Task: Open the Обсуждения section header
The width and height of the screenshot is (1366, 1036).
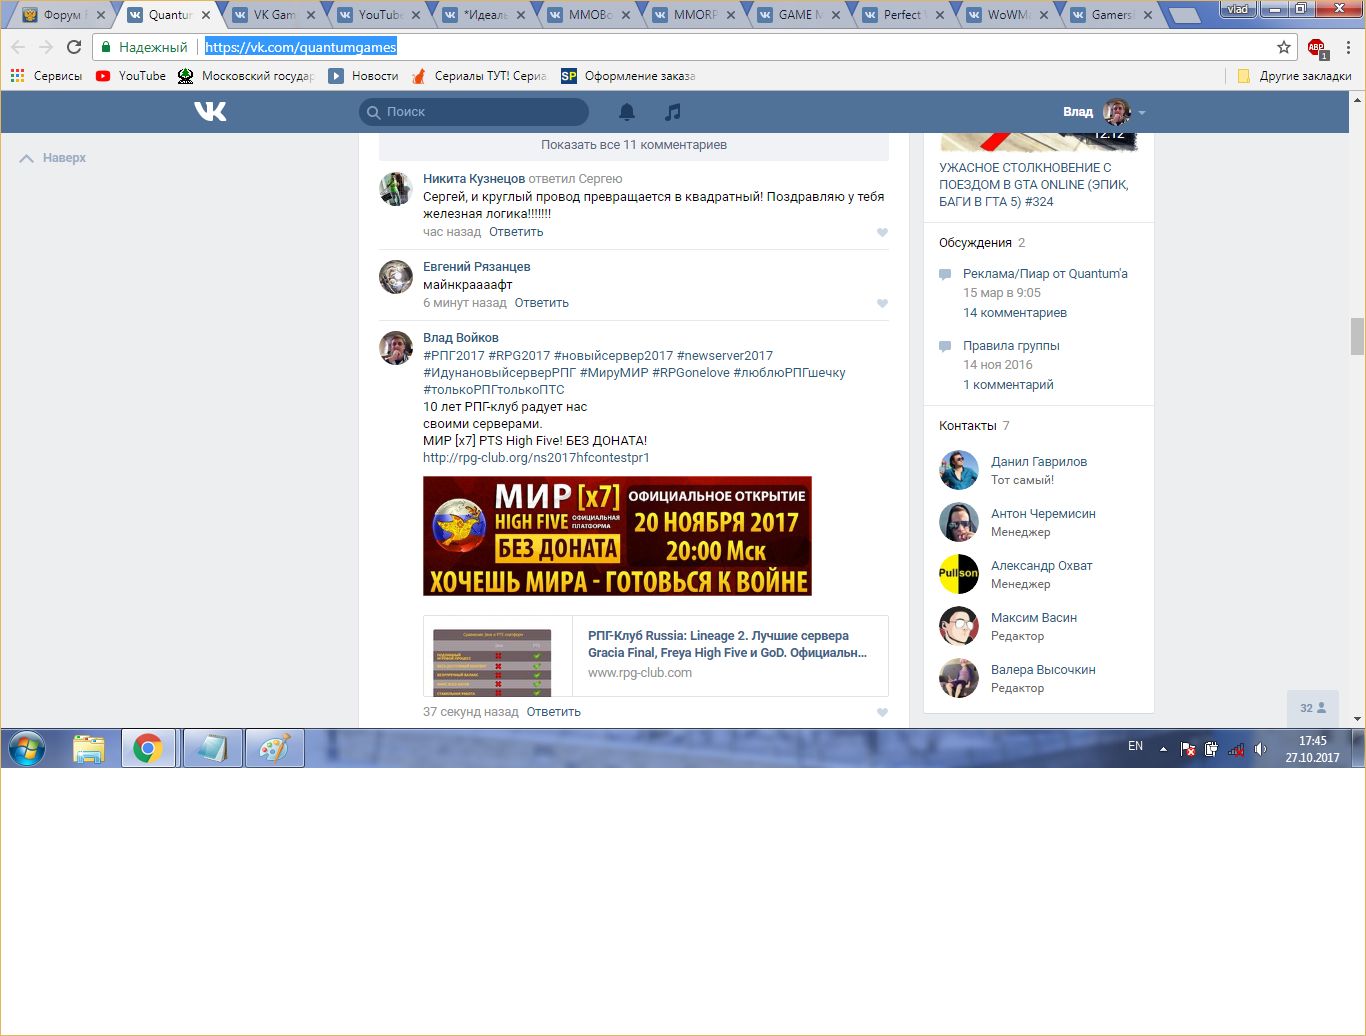Action: coord(975,243)
